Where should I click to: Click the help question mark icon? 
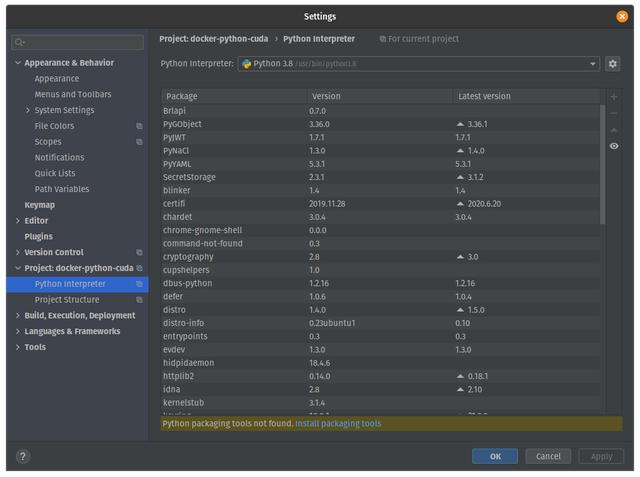tap(23, 456)
